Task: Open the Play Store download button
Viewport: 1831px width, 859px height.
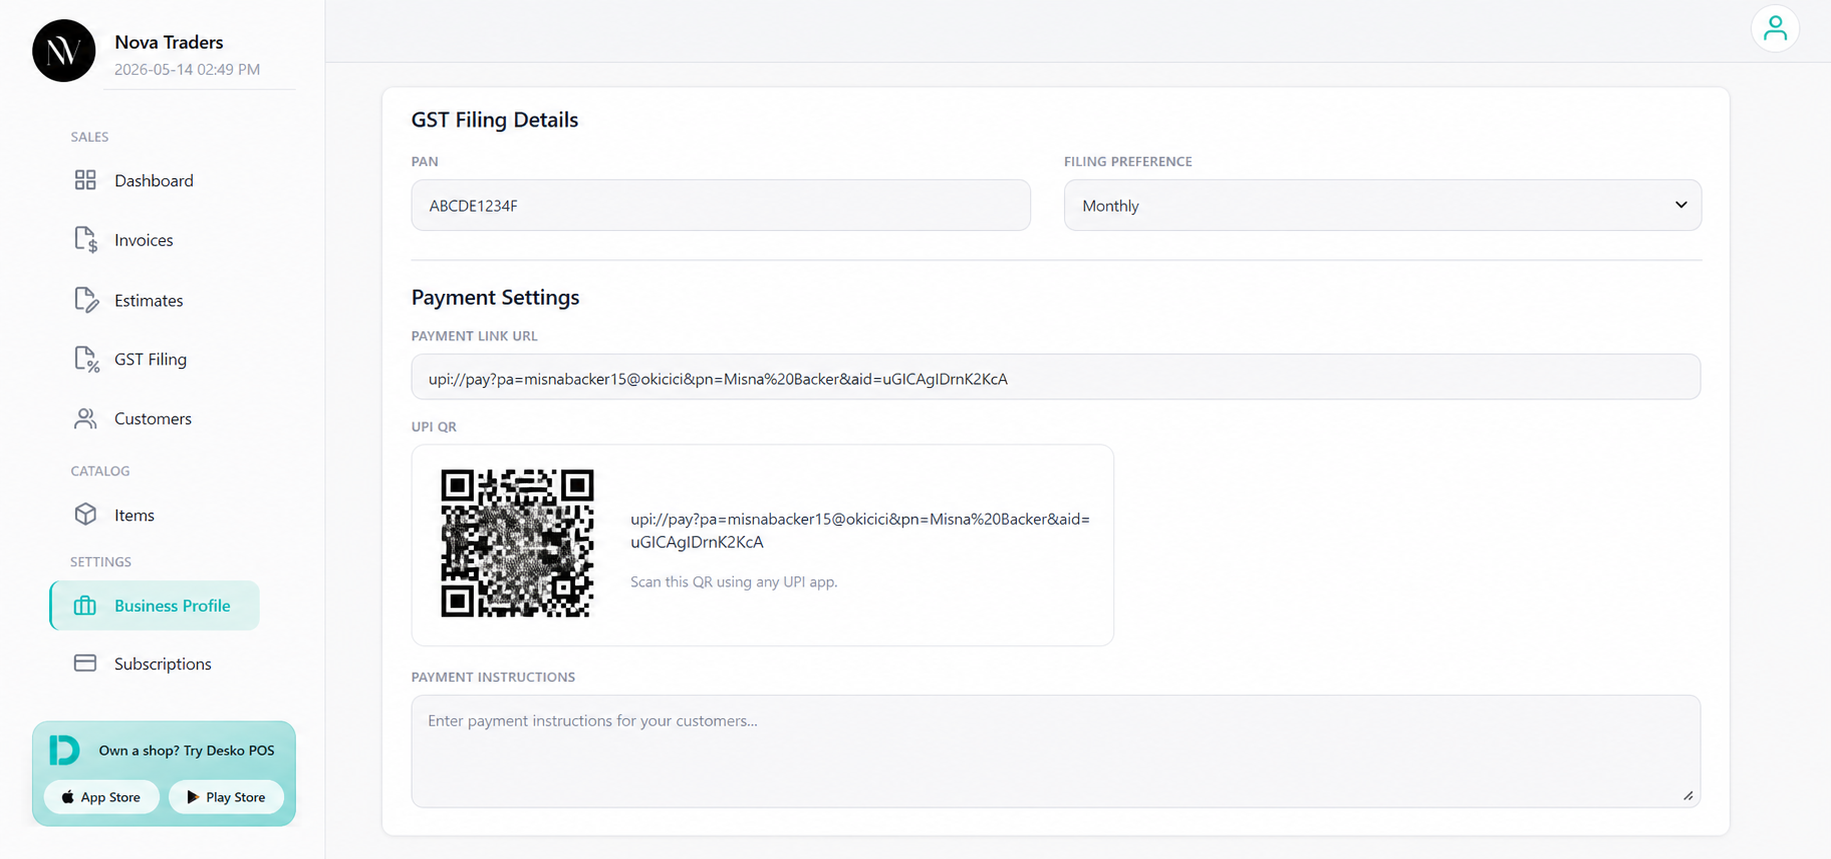Action: pos(226,797)
